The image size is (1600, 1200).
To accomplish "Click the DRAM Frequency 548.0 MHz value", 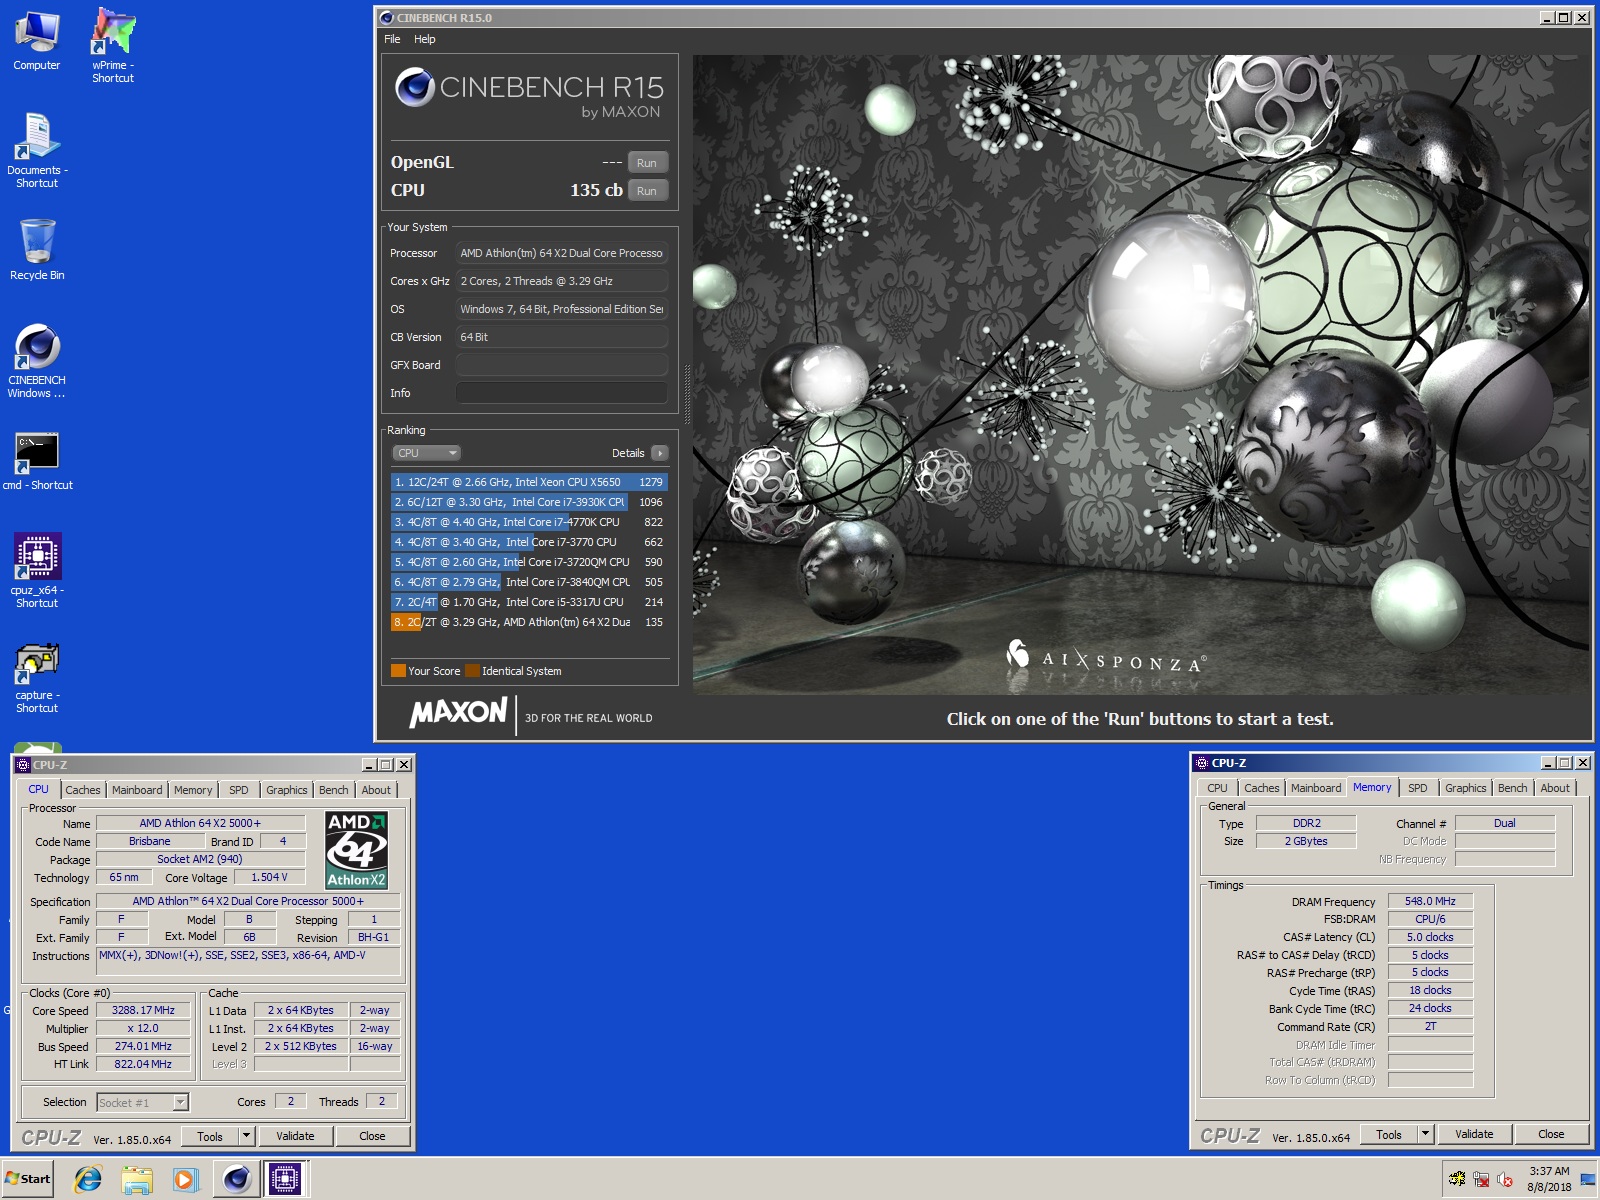I will pos(1430,901).
